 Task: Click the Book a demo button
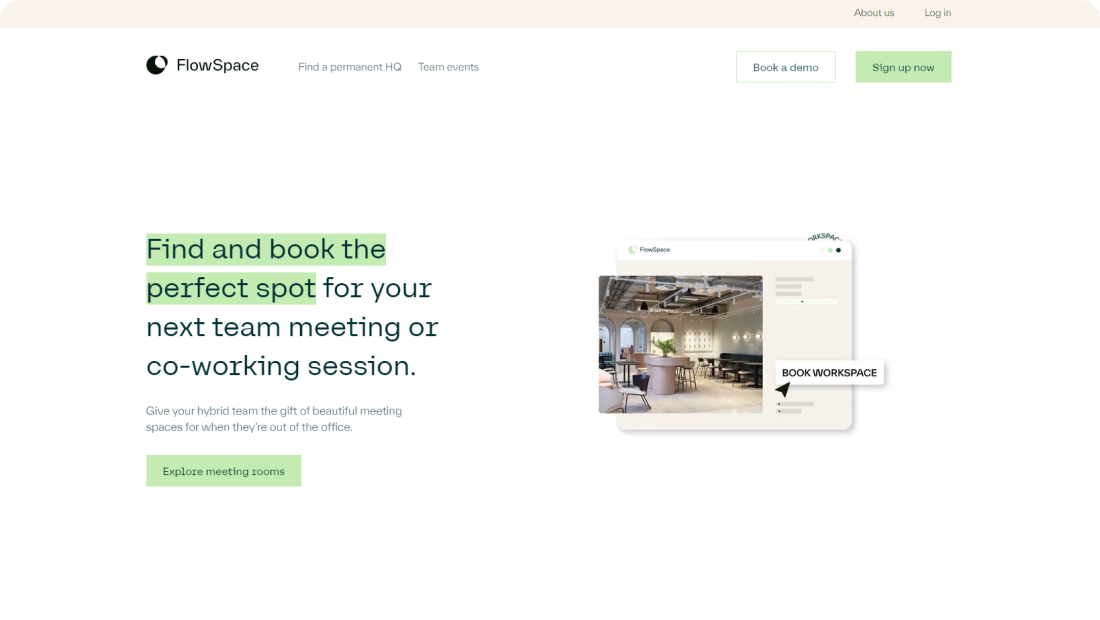click(x=786, y=67)
